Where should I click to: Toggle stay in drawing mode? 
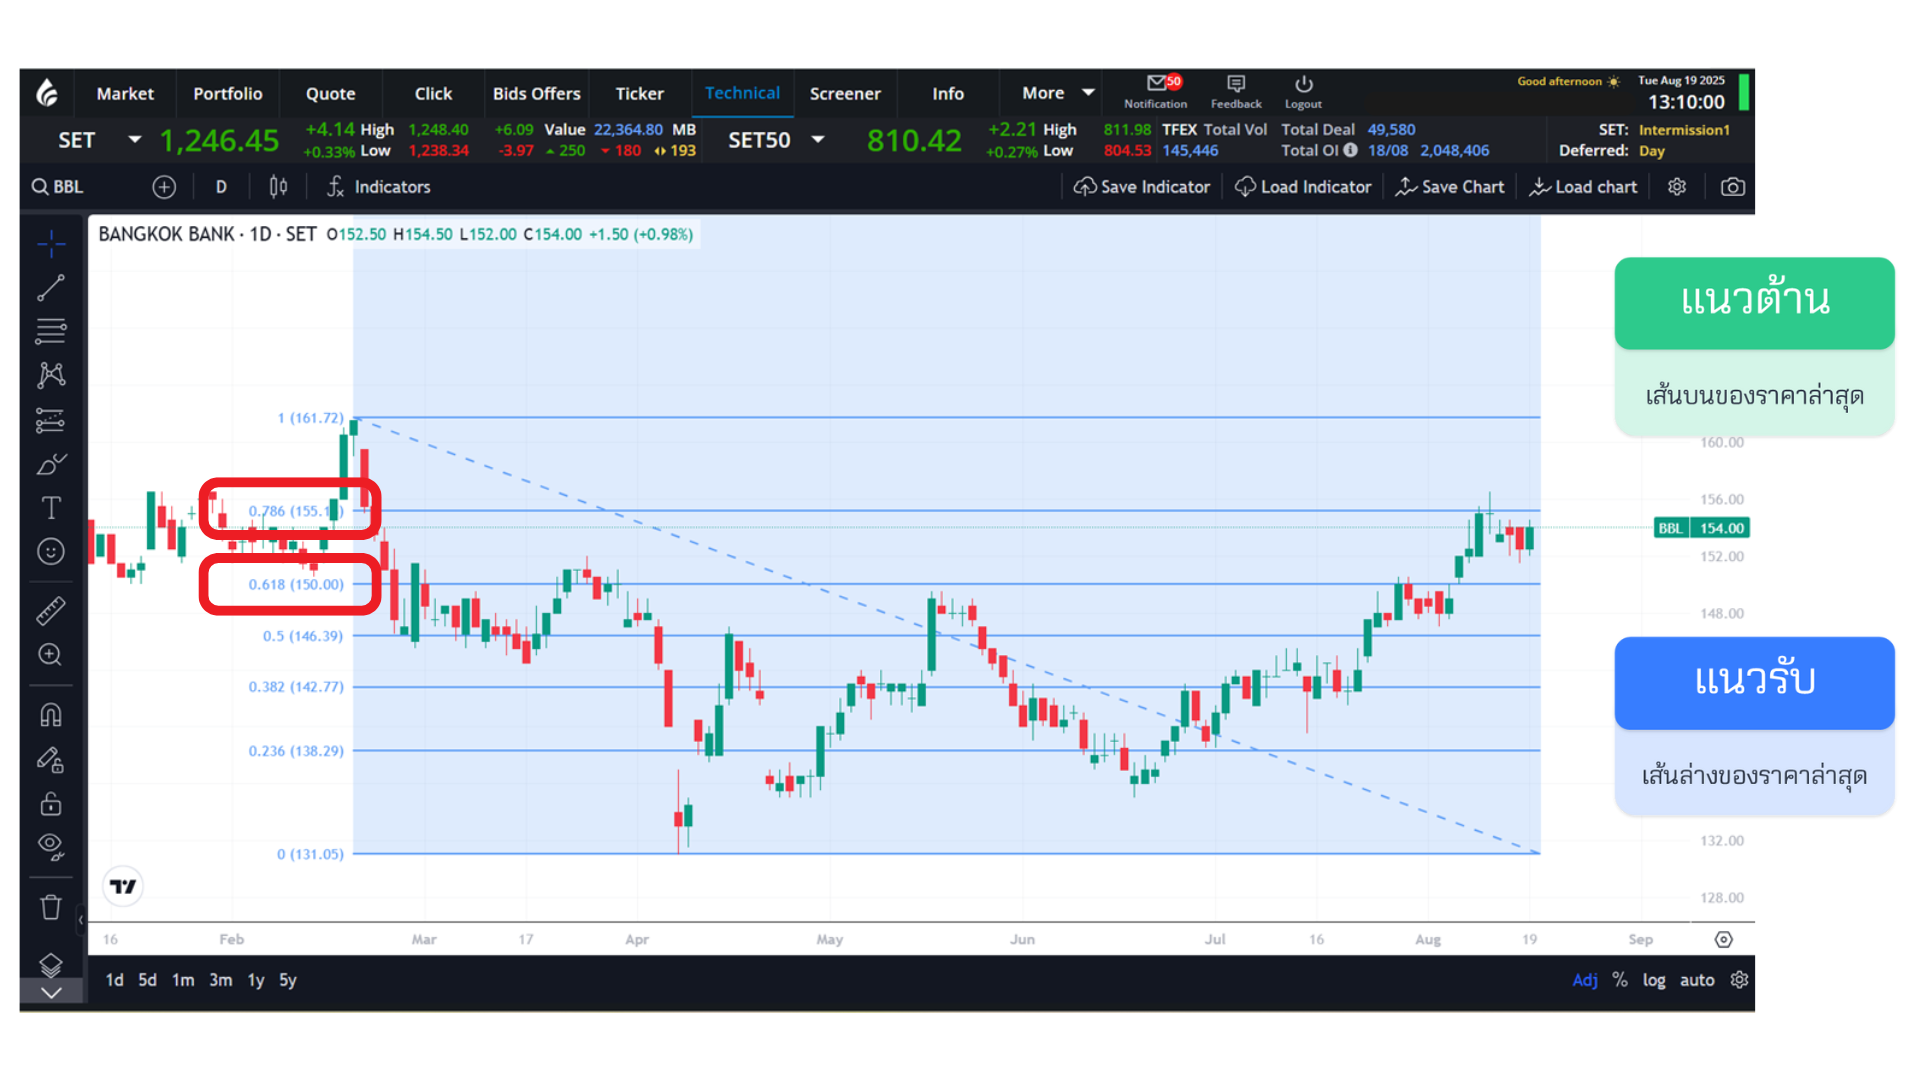tap(51, 760)
